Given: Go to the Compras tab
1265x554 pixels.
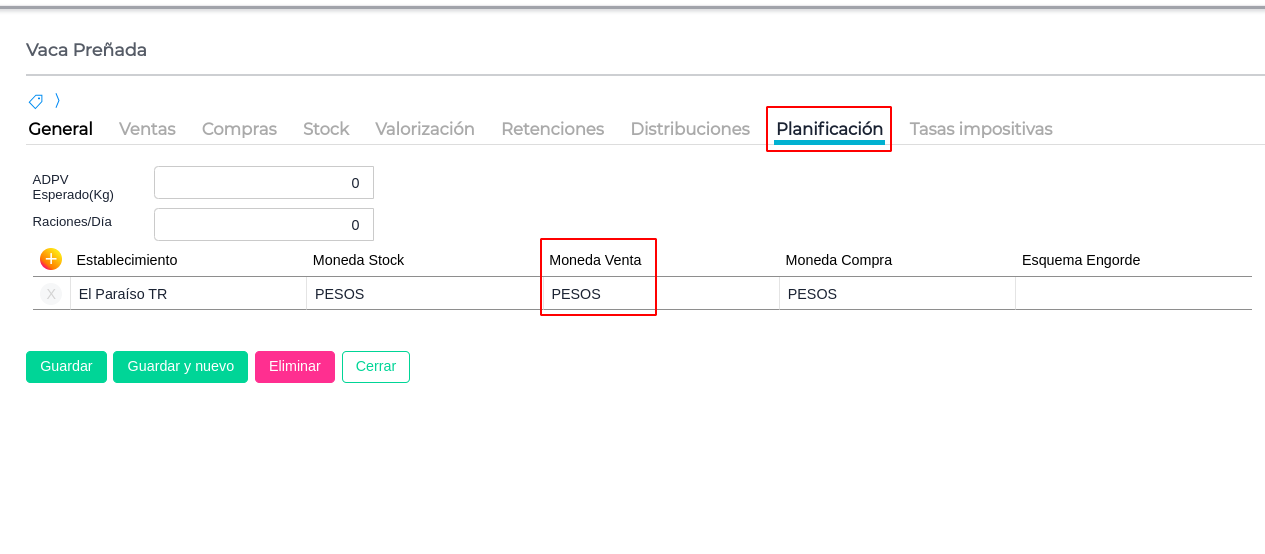Looking at the screenshot, I should 239,129.
